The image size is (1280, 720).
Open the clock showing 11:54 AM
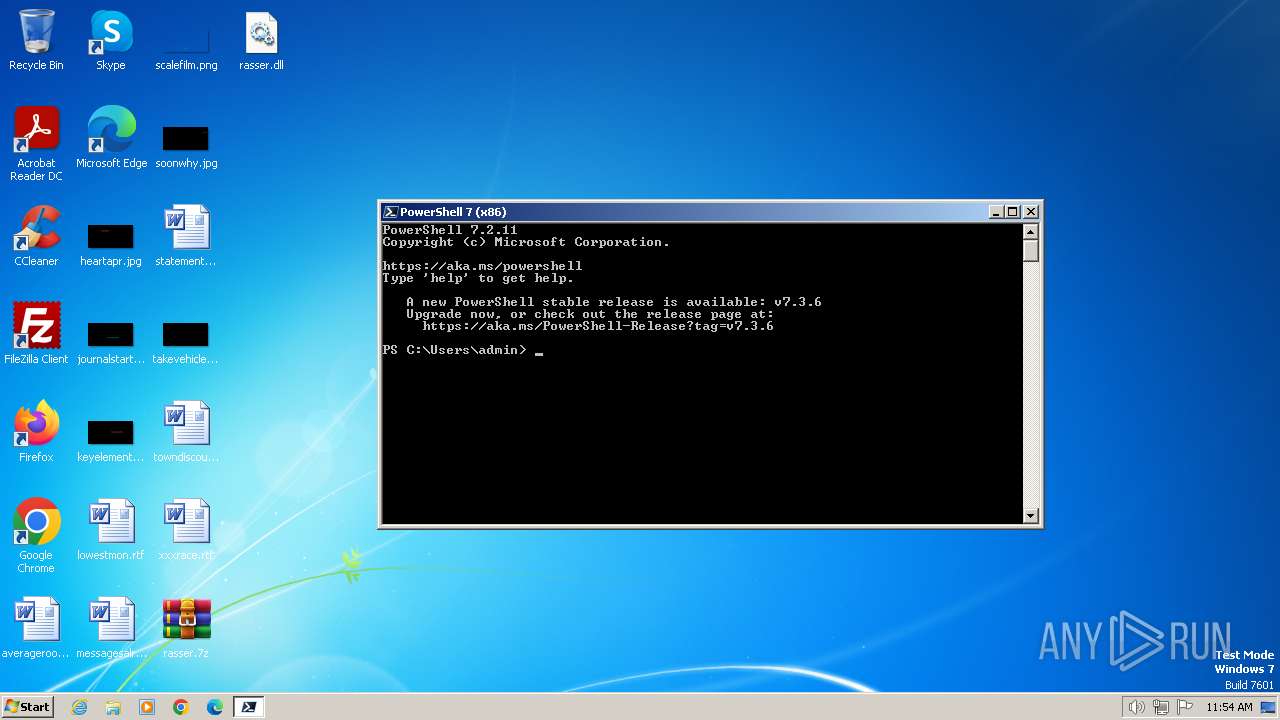coord(1229,707)
